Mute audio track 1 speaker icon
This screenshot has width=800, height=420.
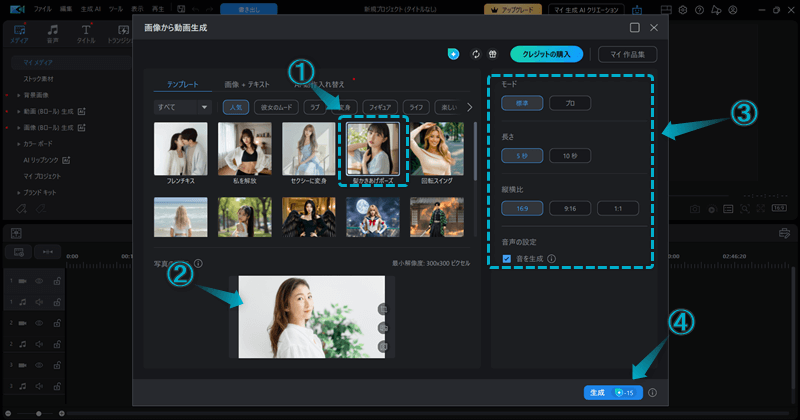tap(39, 302)
